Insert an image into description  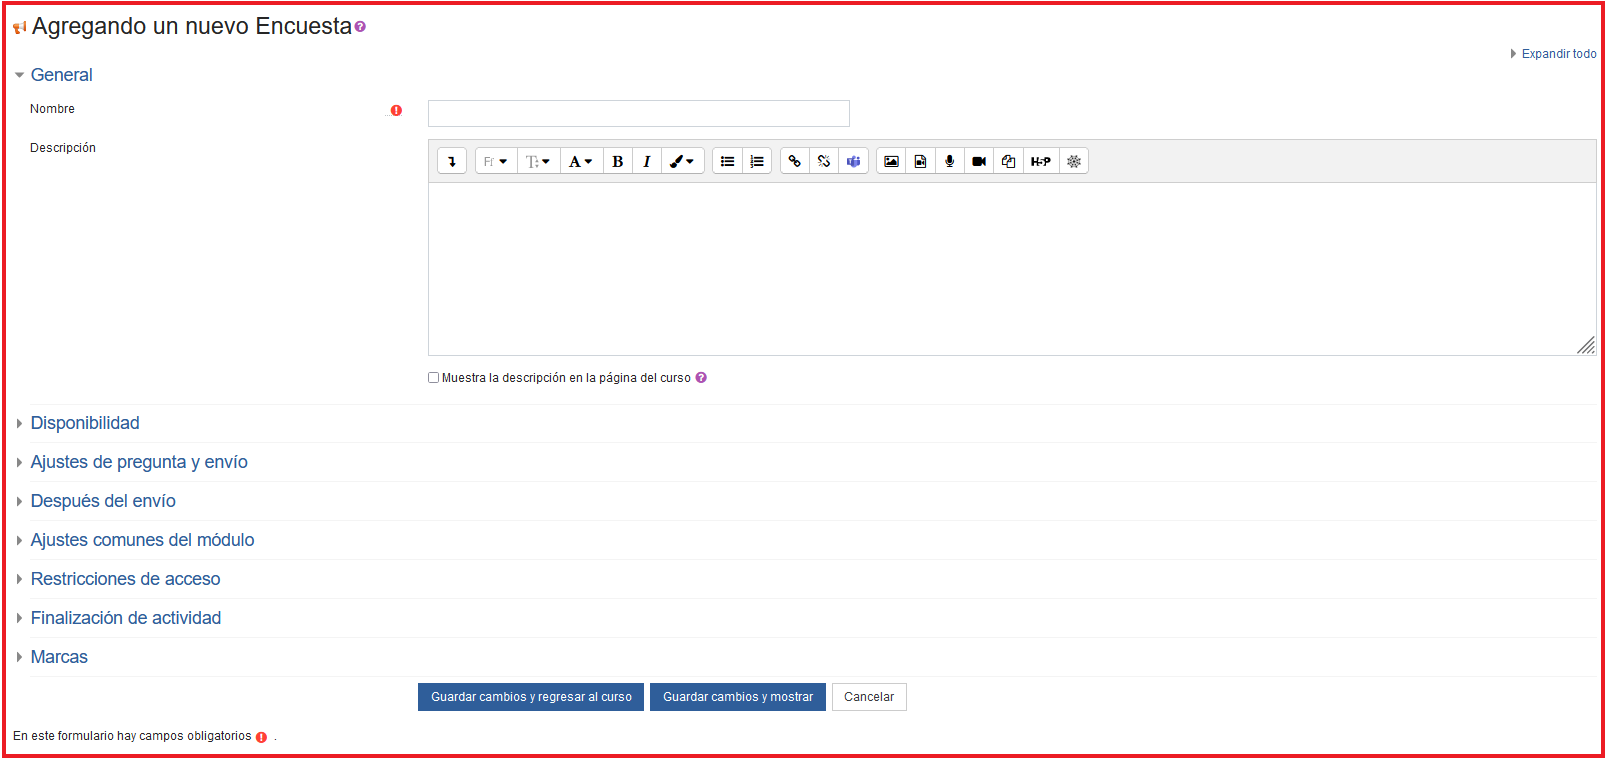click(x=891, y=161)
